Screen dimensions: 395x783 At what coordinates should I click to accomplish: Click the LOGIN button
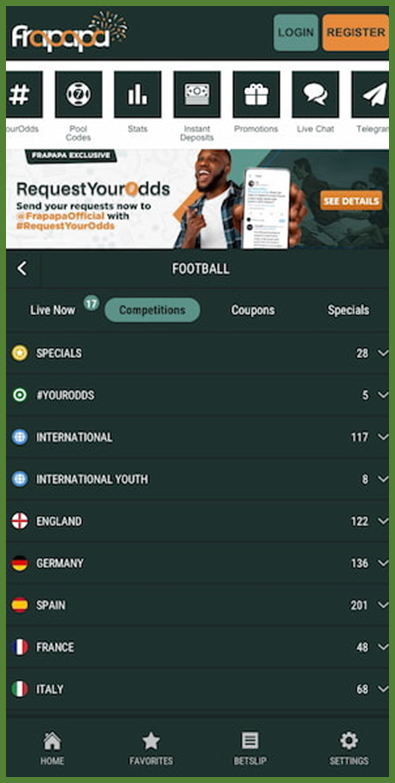coord(296,32)
